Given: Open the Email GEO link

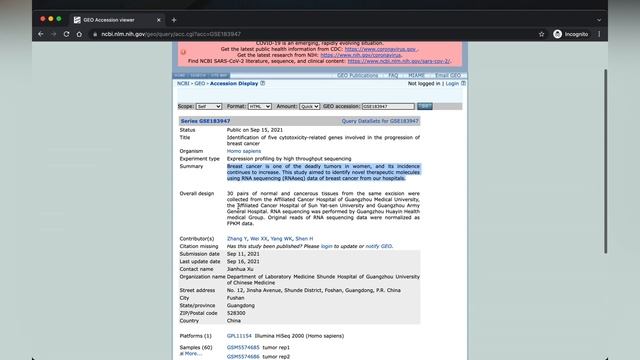Looking at the screenshot, I should pos(448,76).
